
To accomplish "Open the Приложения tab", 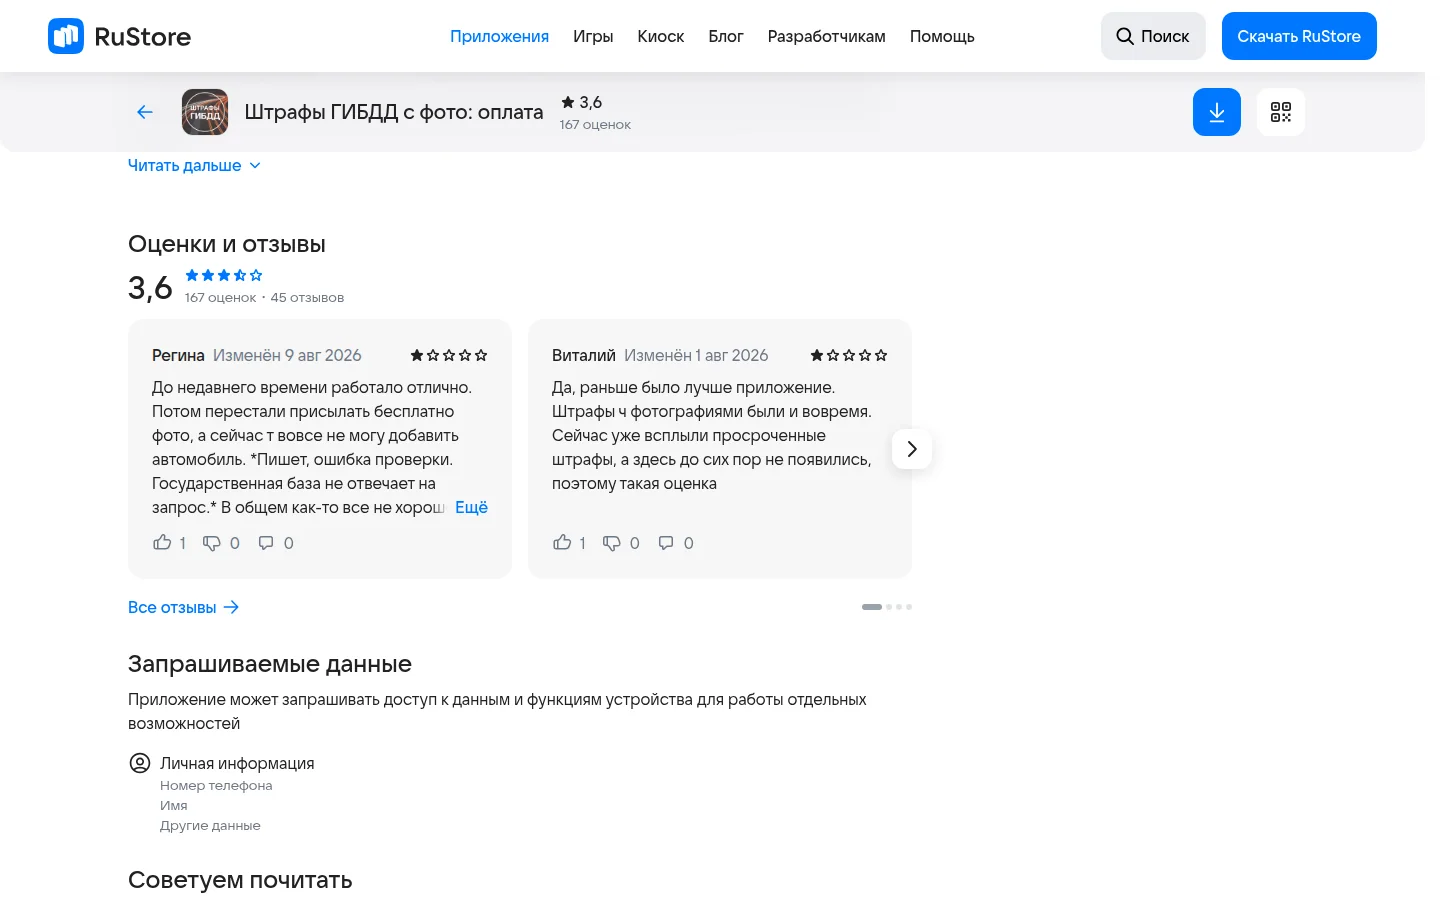I will pos(499,36).
